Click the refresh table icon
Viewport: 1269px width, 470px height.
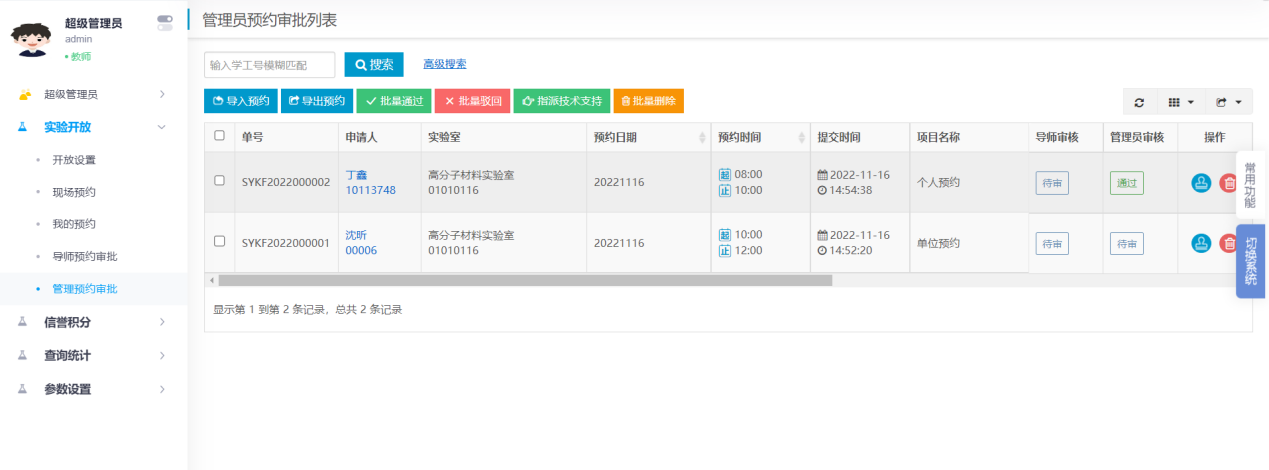pyautogui.click(x=1139, y=102)
